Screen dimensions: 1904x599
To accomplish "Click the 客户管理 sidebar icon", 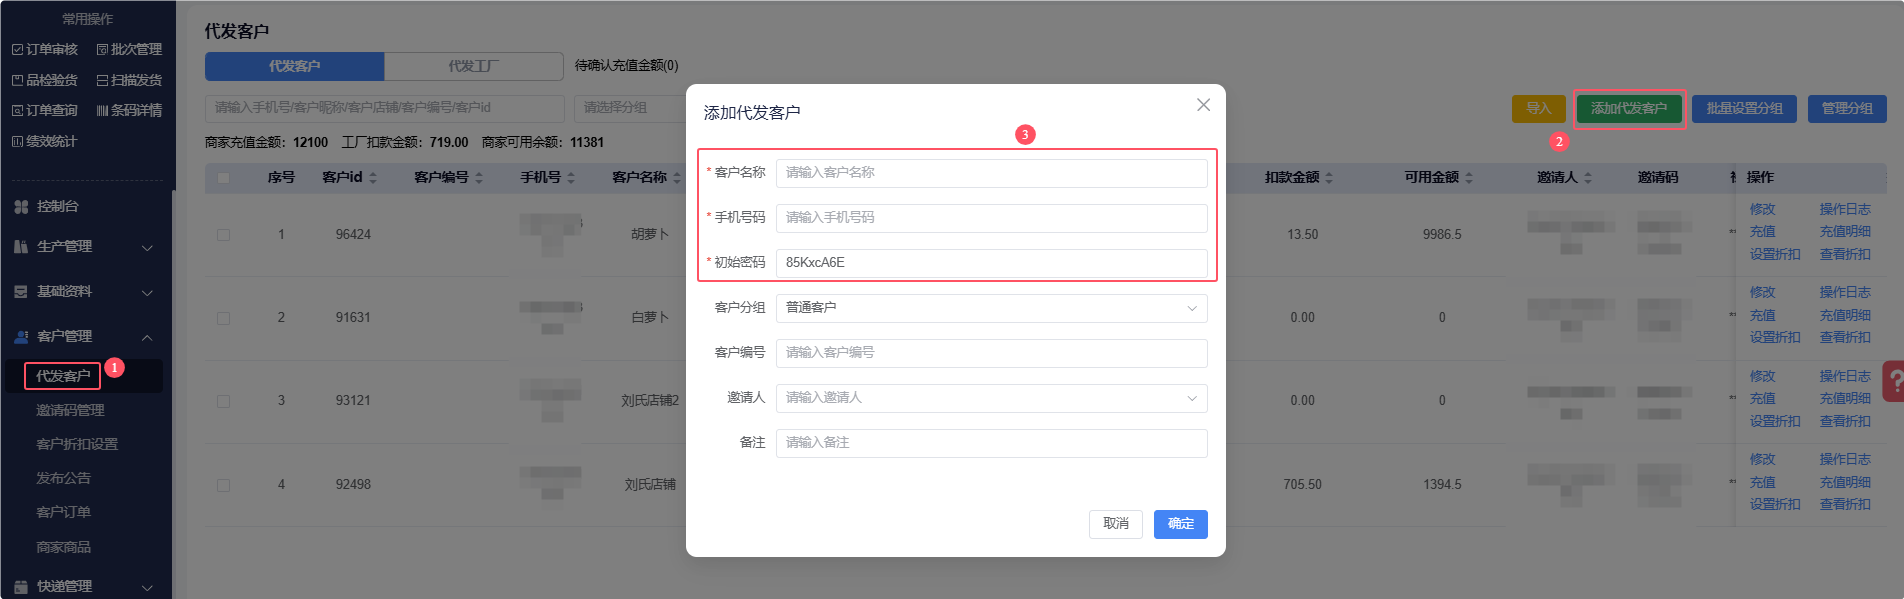I will coord(21,336).
